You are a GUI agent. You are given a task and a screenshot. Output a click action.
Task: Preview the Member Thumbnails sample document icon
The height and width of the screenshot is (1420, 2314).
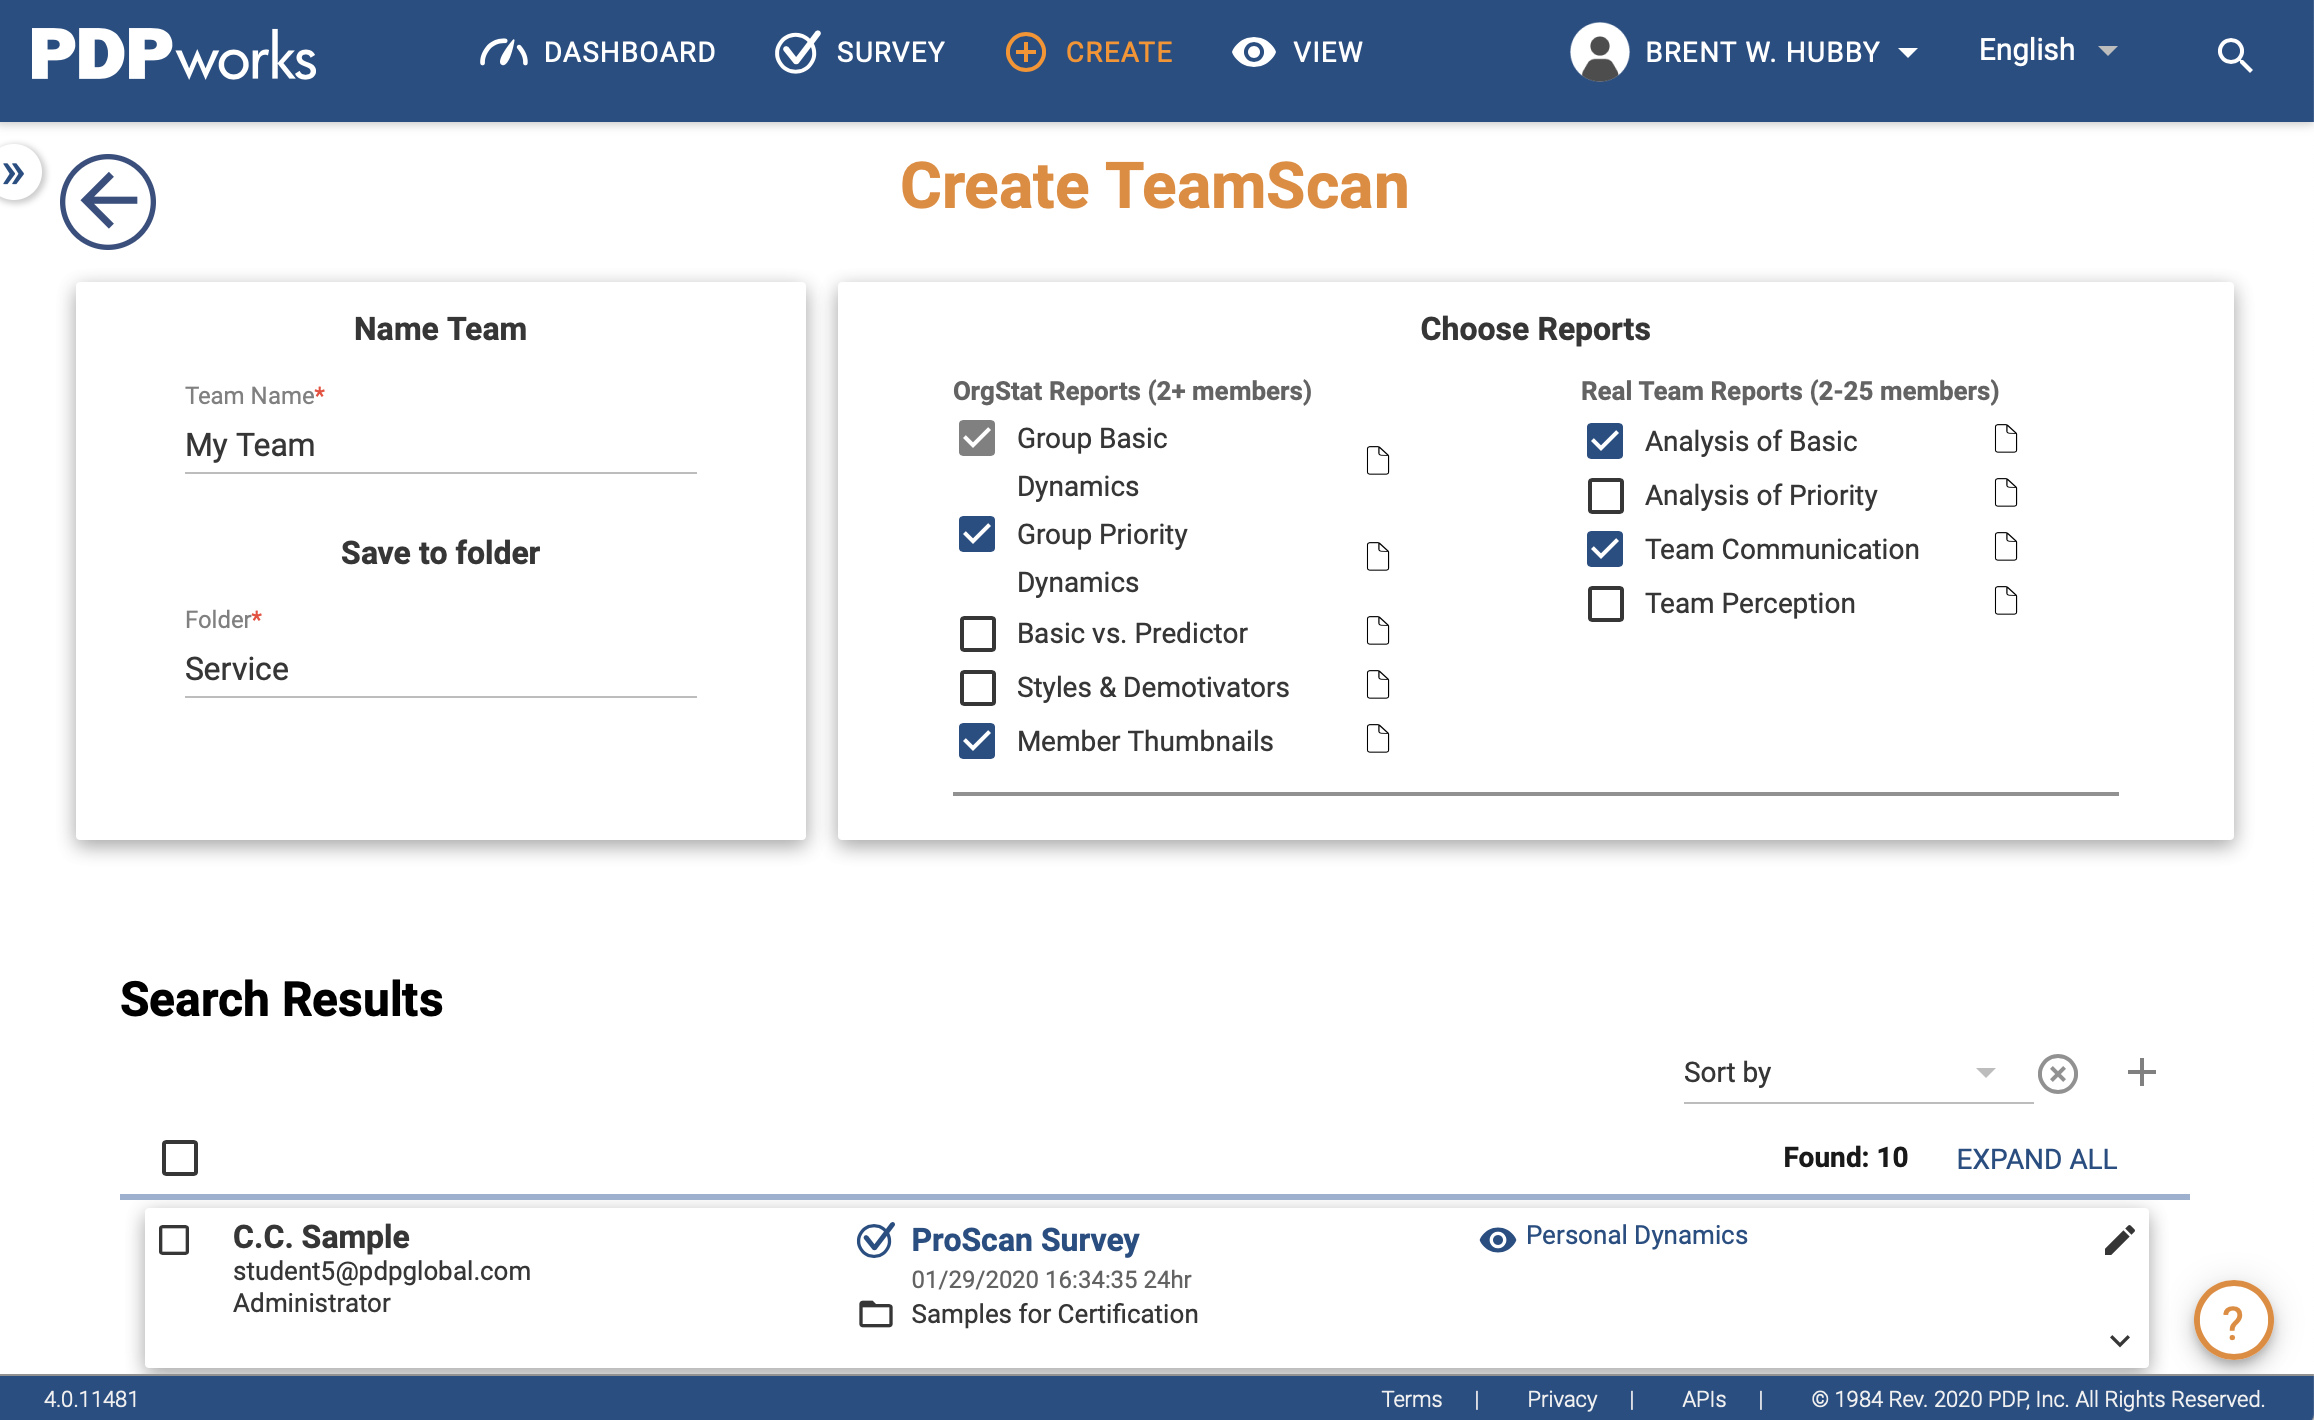1377,740
